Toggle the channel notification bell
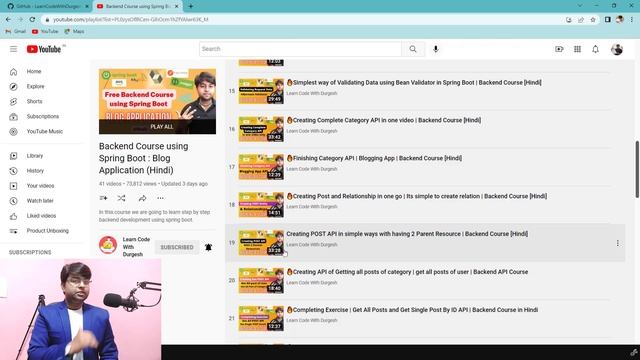This screenshot has width=640, height=360. tap(208, 247)
